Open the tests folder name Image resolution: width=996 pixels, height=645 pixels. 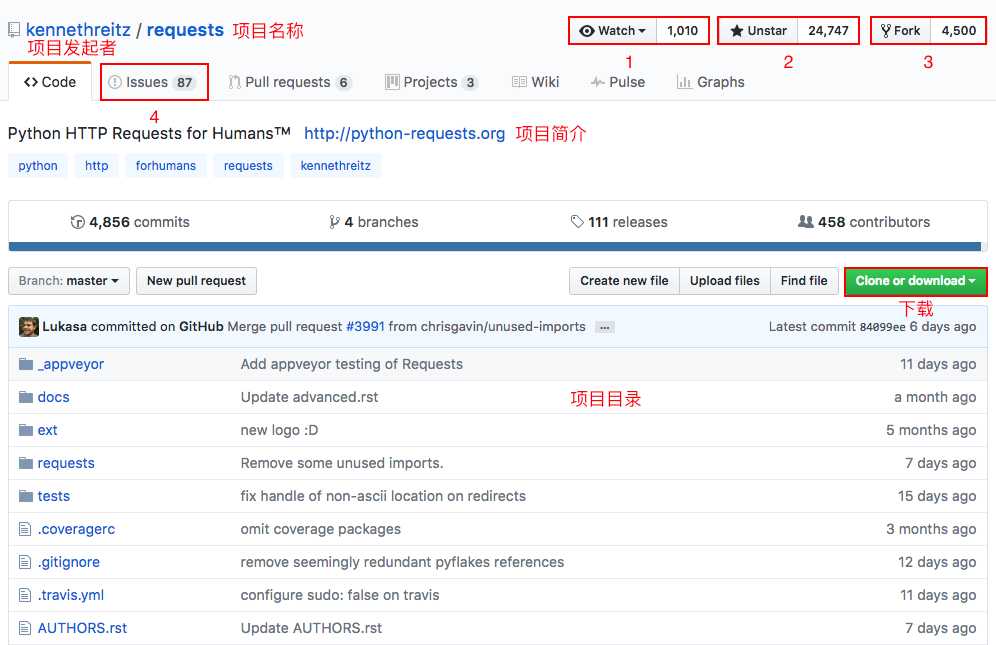coord(53,496)
